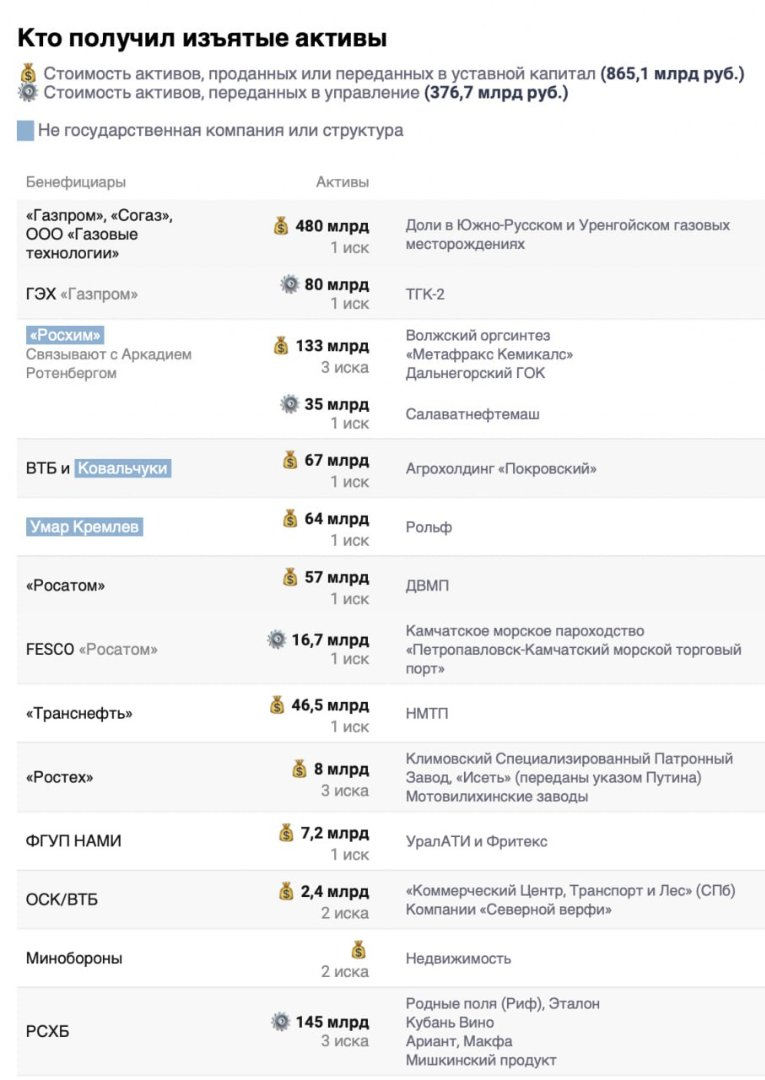
Task: Select highlighted Ковальчуки label
Action: click(x=123, y=468)
